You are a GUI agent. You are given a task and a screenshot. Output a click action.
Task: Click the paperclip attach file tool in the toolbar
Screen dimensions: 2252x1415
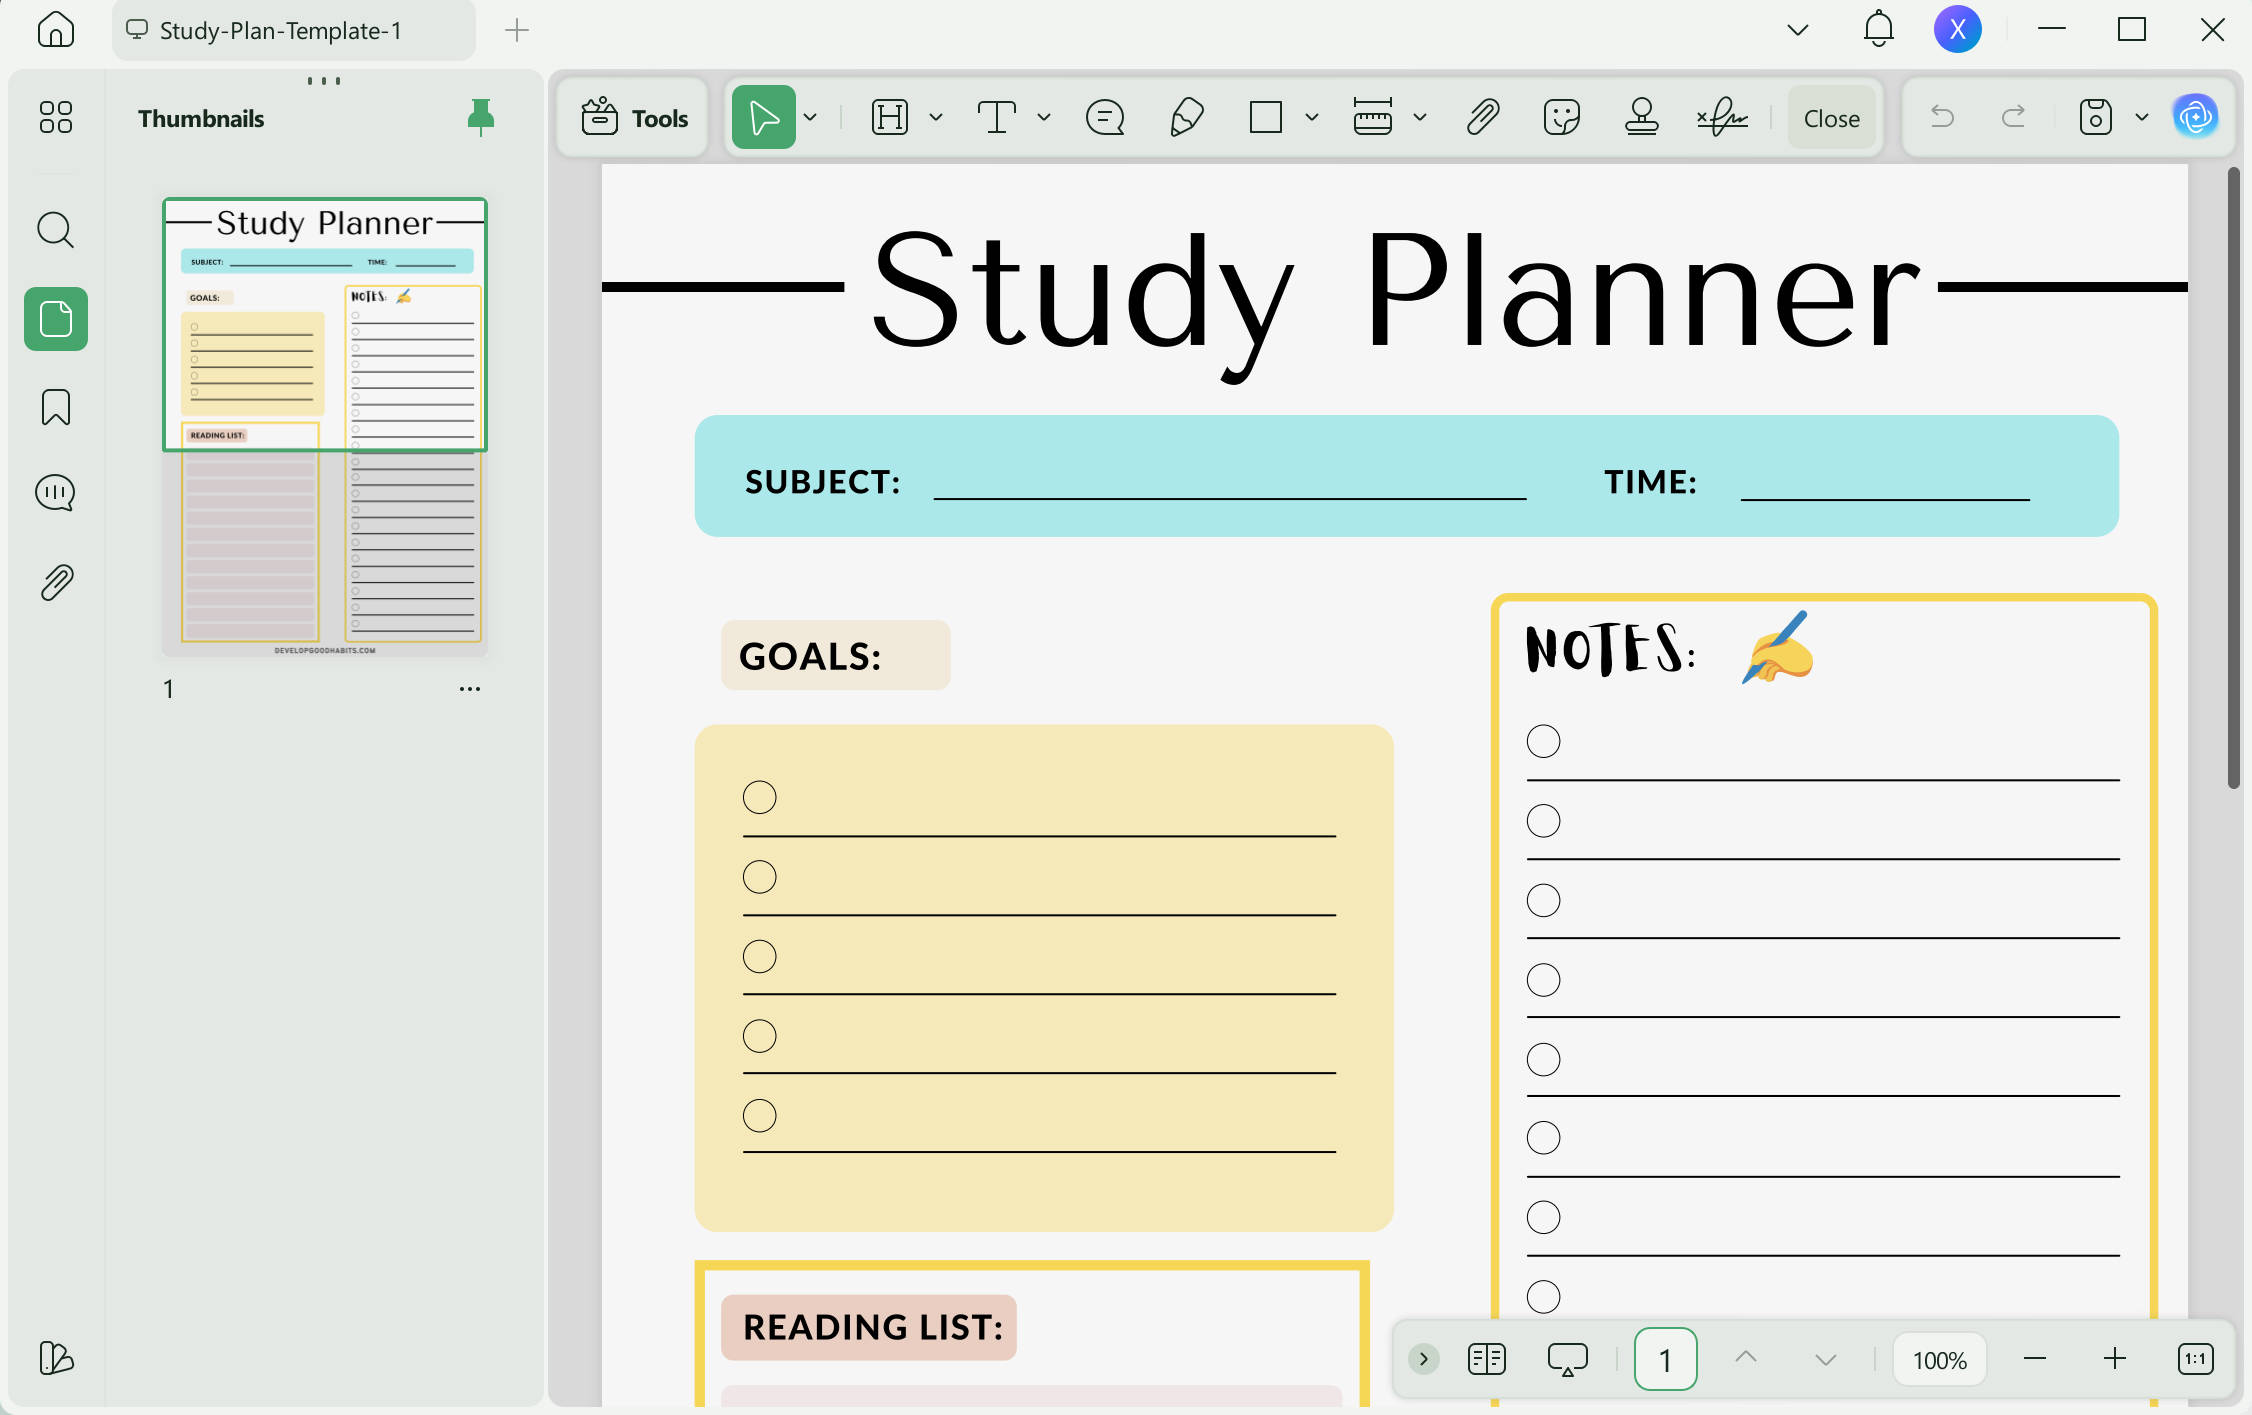pos(1483,117)
